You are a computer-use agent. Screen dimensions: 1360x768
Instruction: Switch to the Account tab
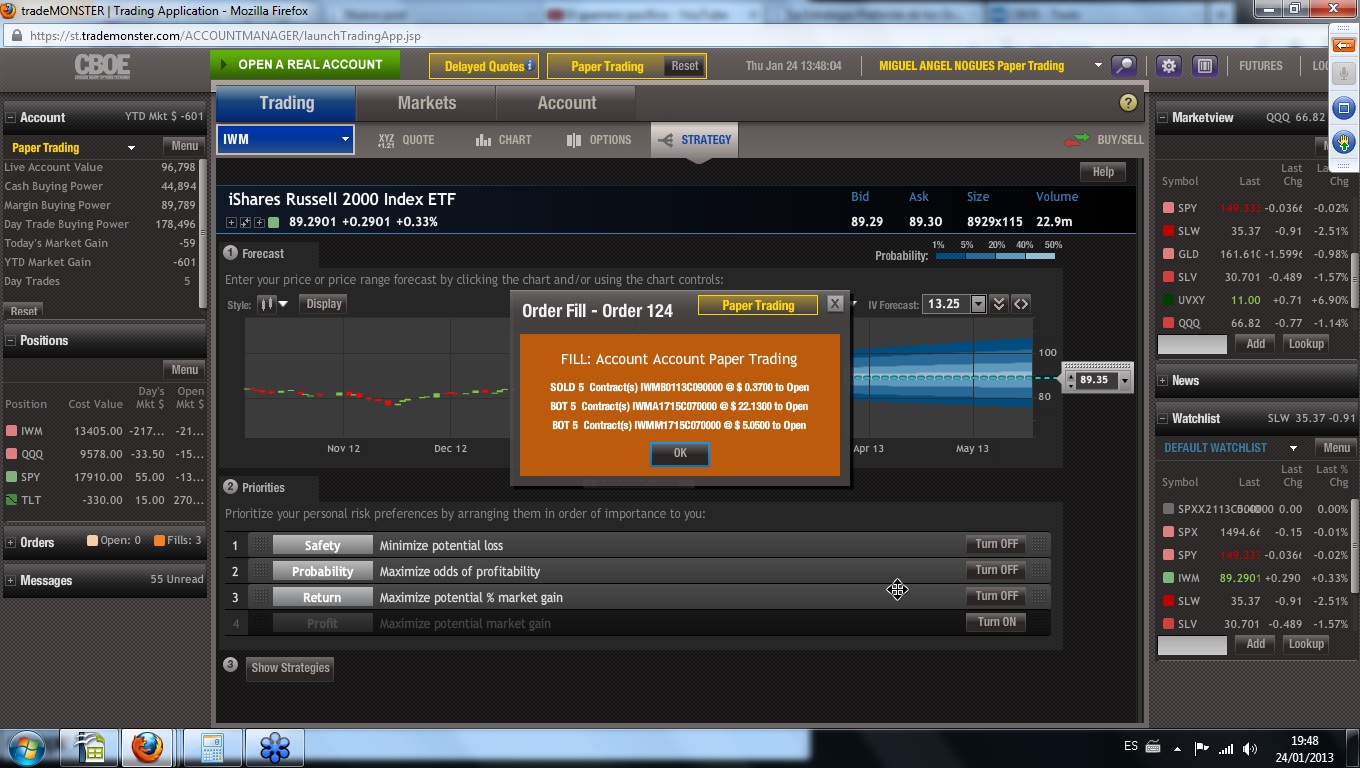tap(566, 103)
